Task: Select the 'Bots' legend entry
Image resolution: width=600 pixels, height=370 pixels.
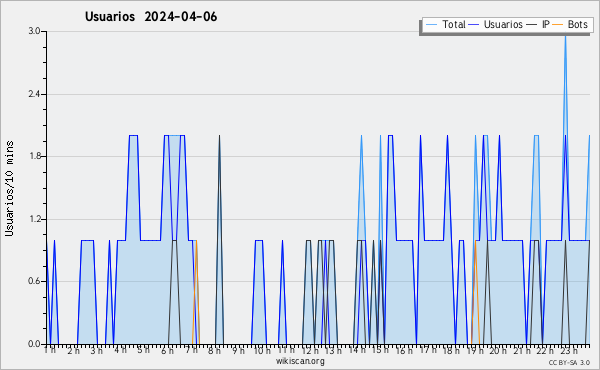Action: 570,24
